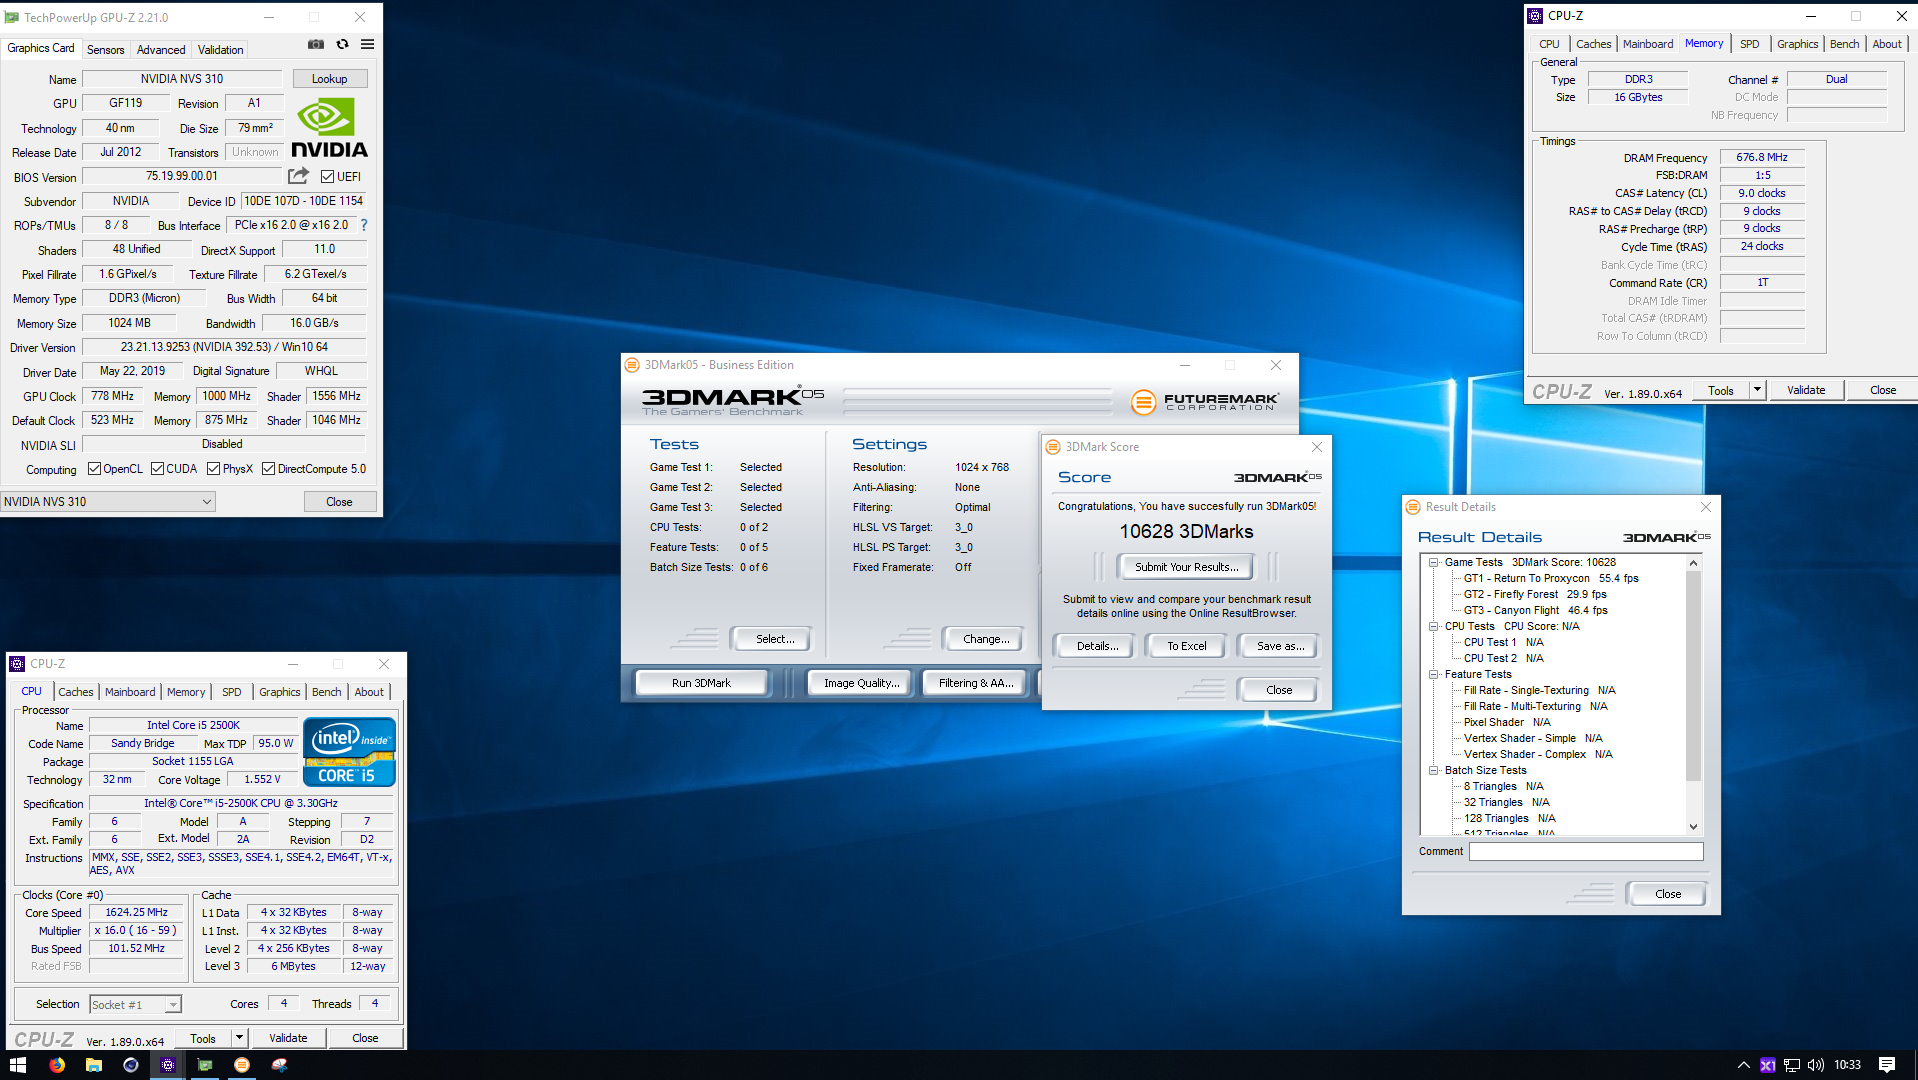This screenshot has height=1080, width=1918.
Task: Switch to CPU-Z via purple taskbar icon
Action: [x=167, y=1065]
